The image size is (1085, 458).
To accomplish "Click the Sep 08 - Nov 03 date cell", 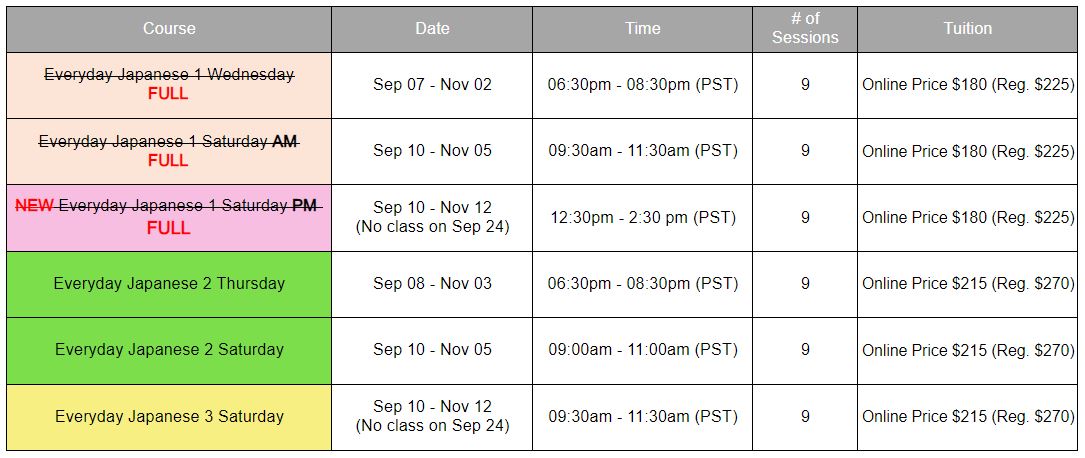I will pos(432,284).
